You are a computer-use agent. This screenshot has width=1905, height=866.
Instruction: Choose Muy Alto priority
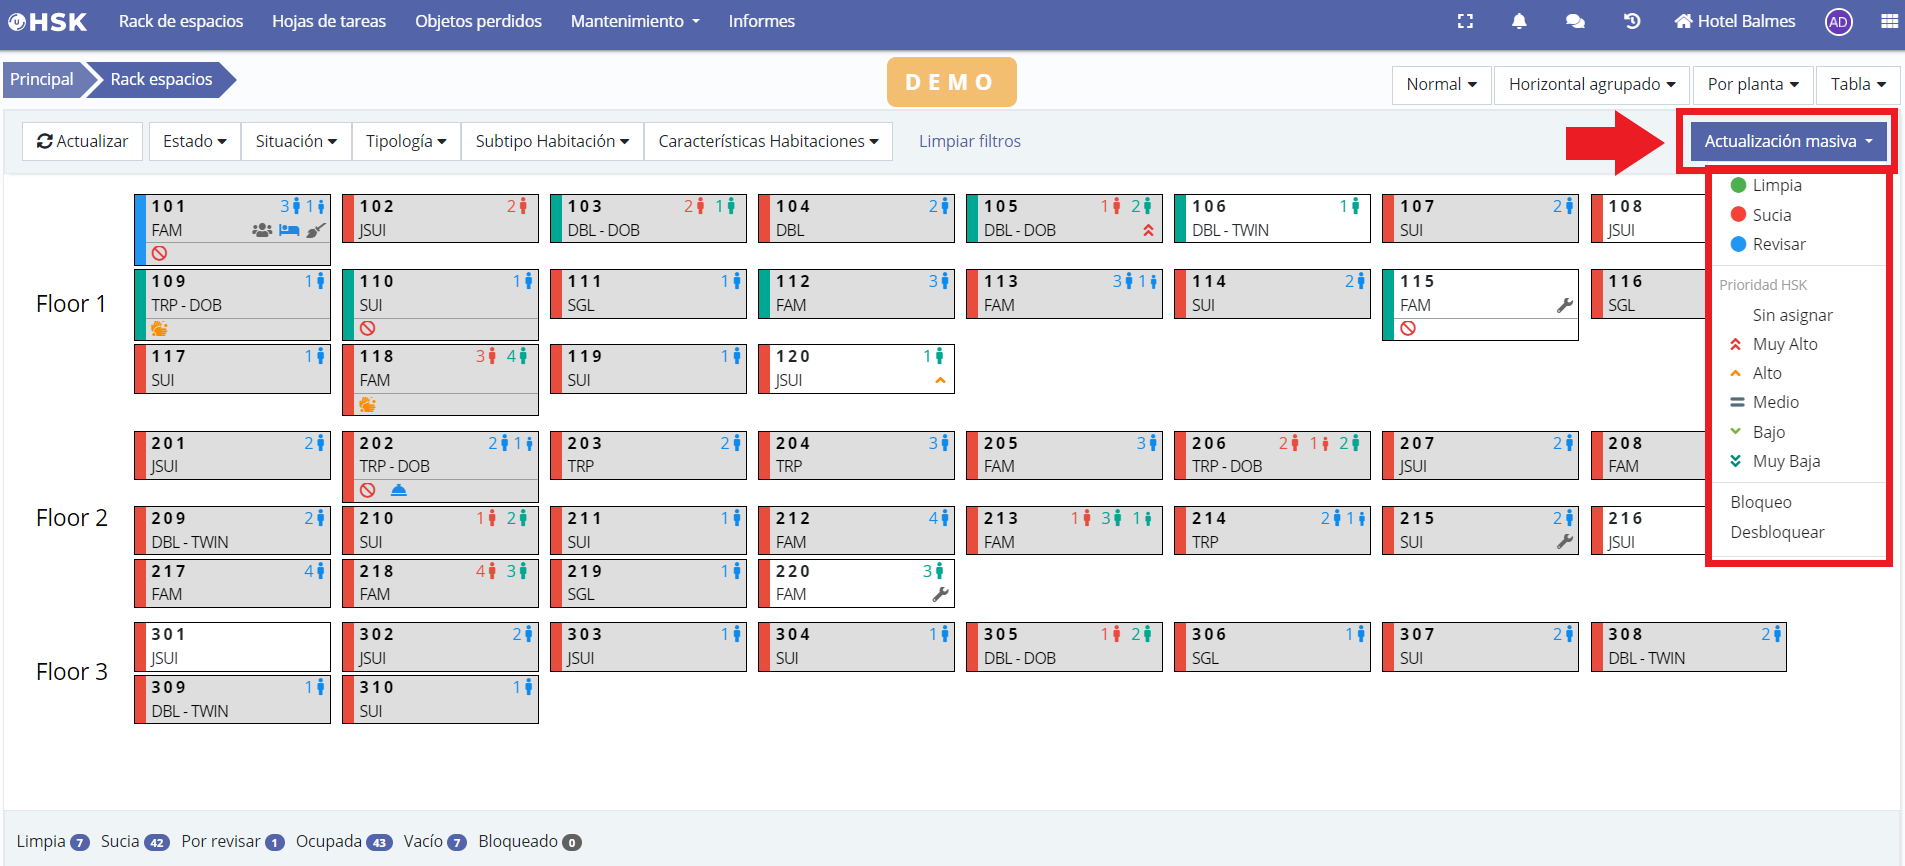pyautogui.click(x=1784, y=344)
